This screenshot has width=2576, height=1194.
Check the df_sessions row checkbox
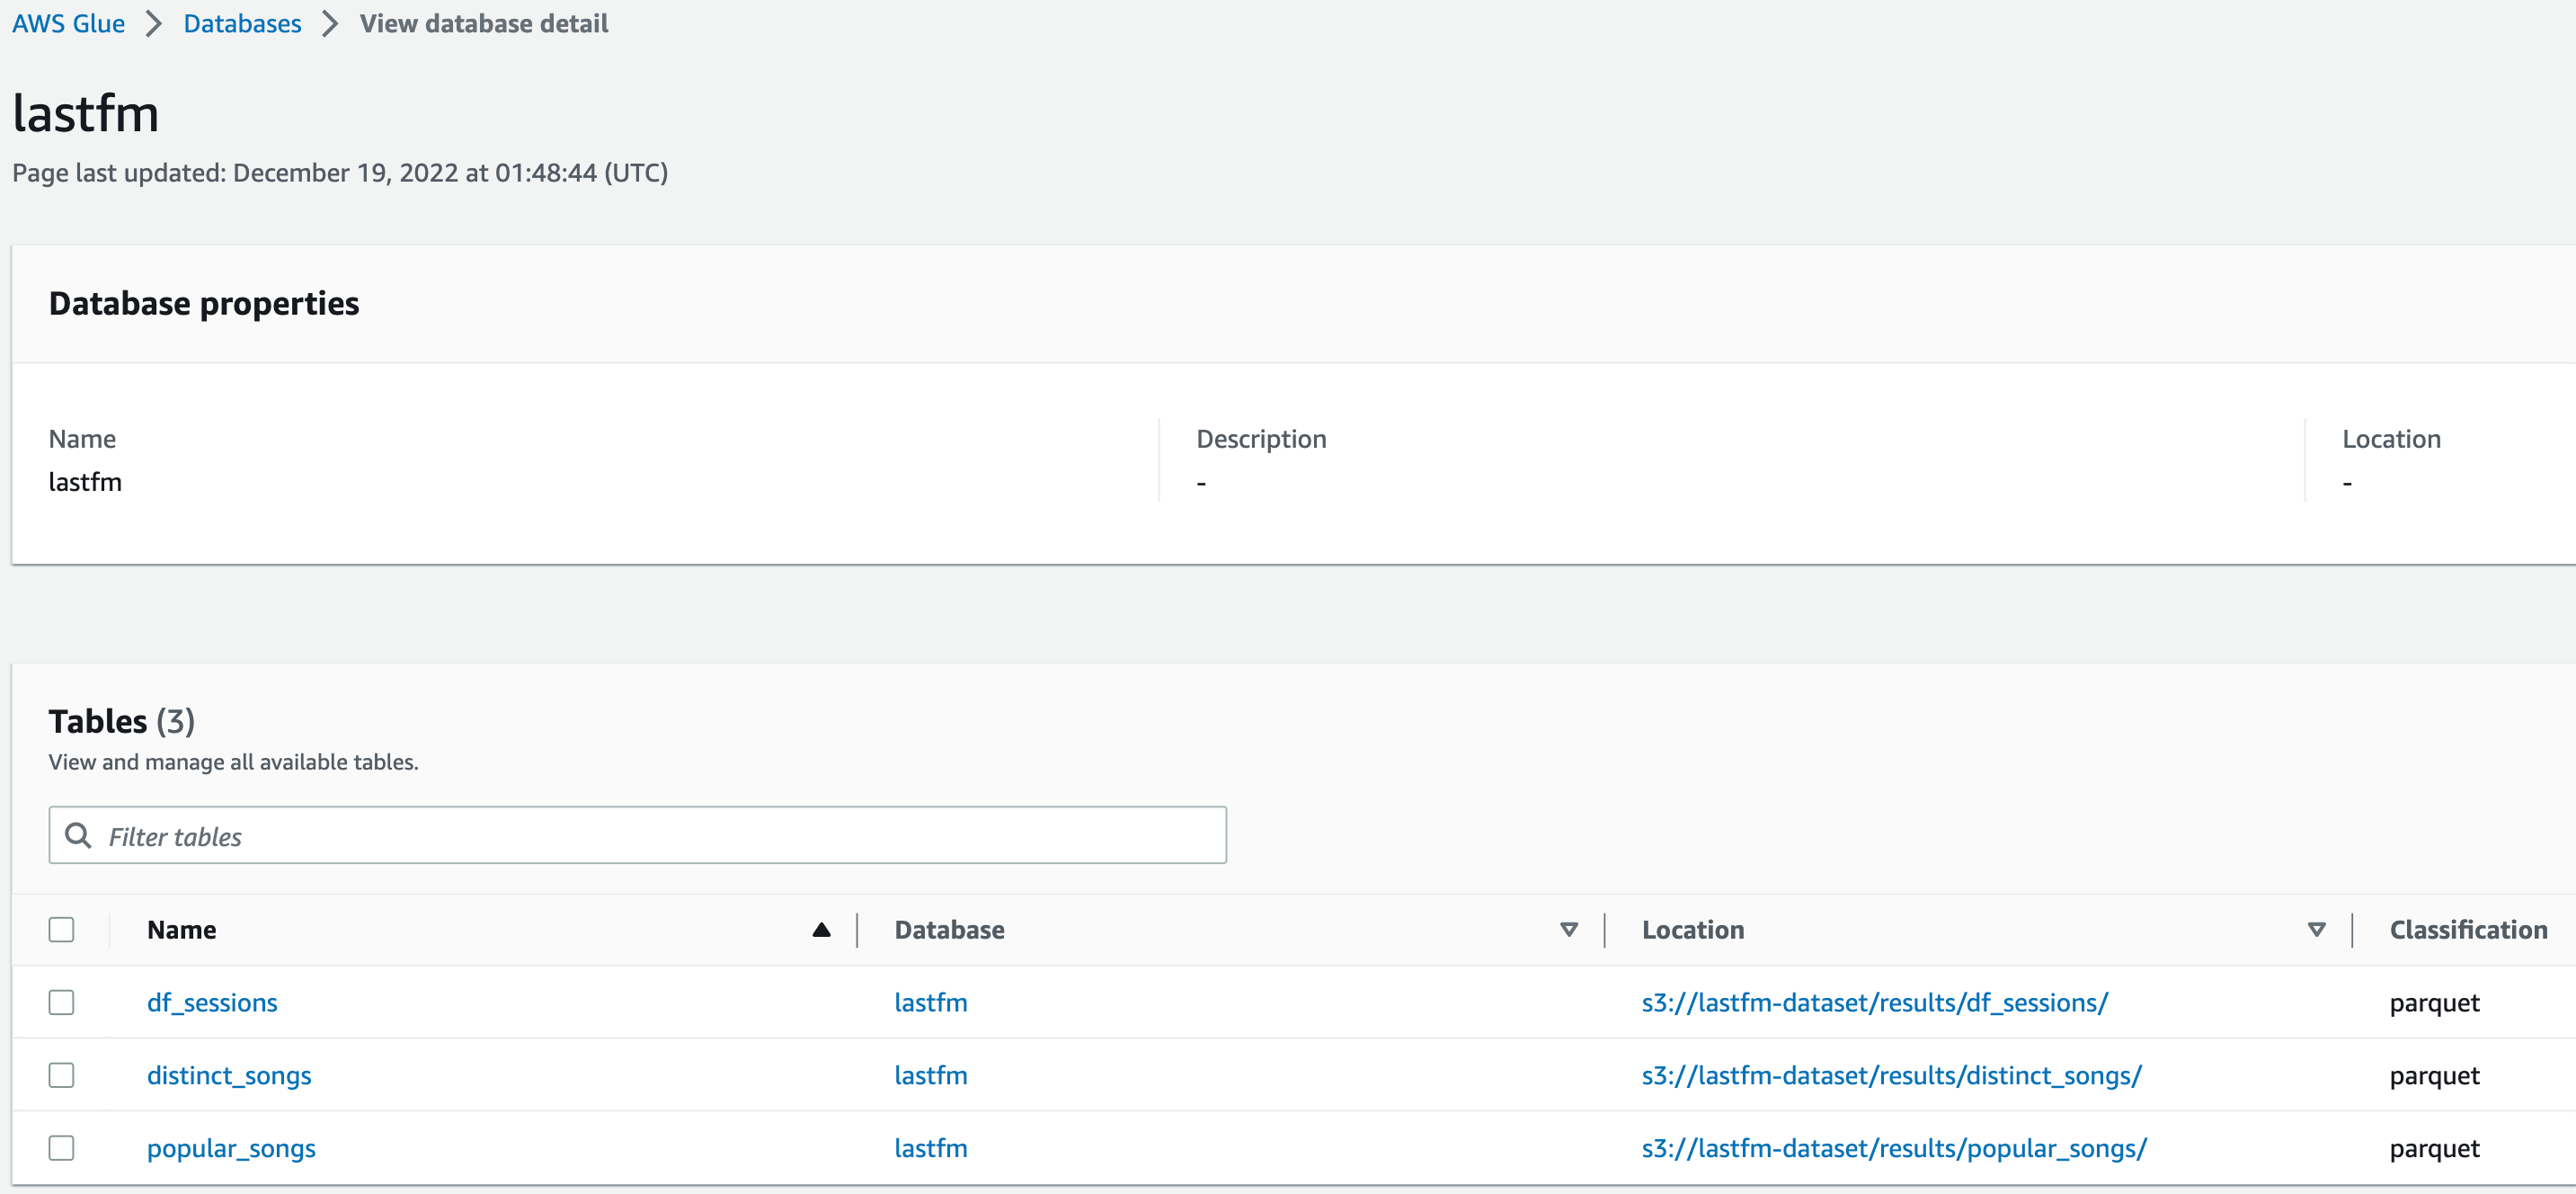coord(62,1002)
